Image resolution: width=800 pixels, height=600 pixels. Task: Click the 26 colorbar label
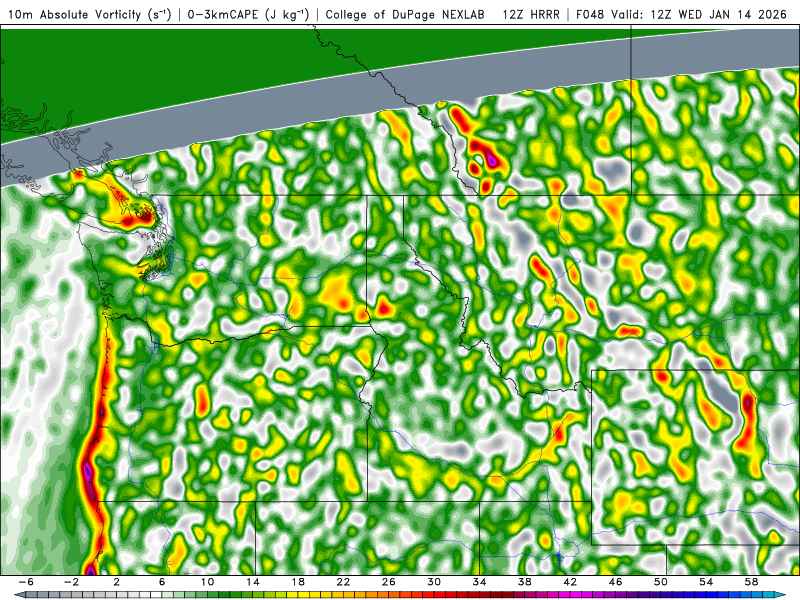tap(388, 582)
